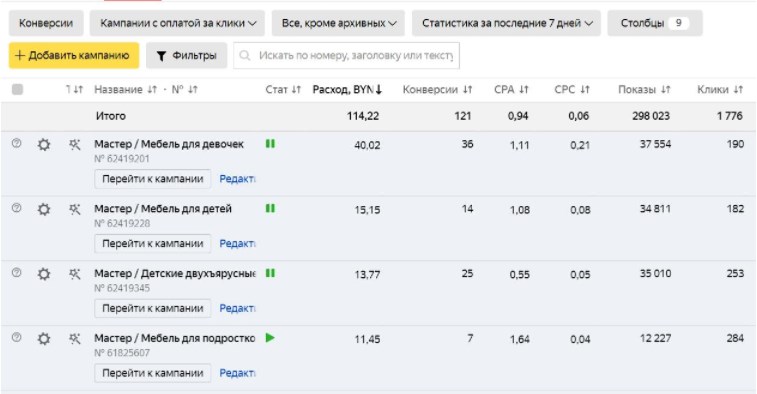Click the question mark icon for Мебель для детей

click(x=16, y=208)
